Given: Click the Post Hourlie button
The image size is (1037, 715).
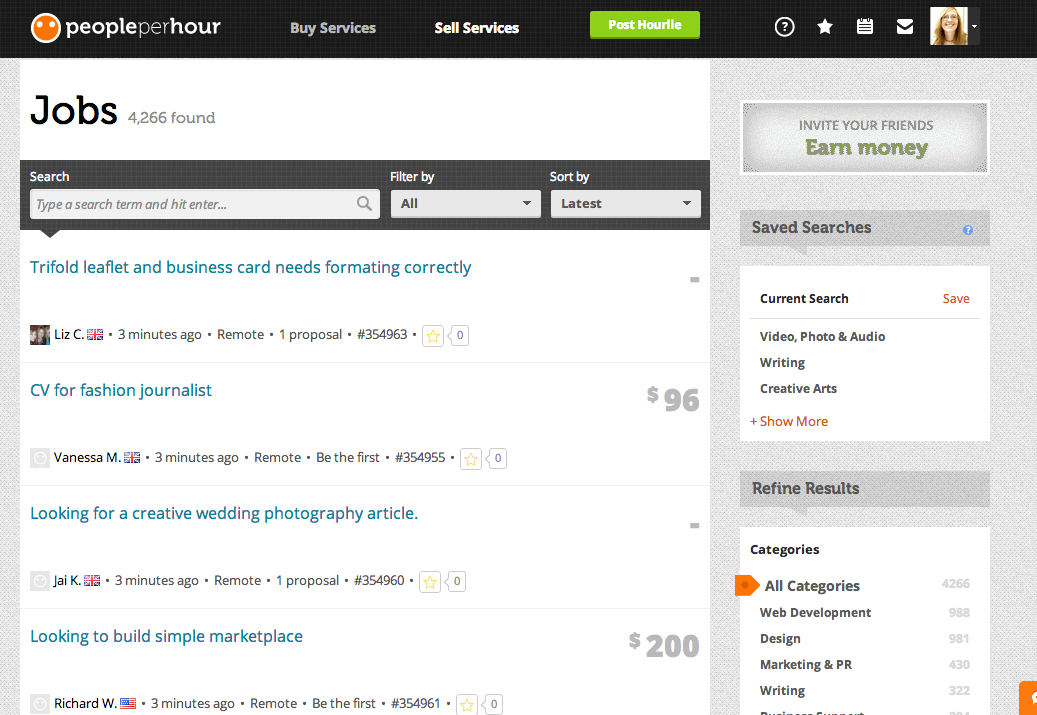Looking at the screenshot, I should point(645,25).
